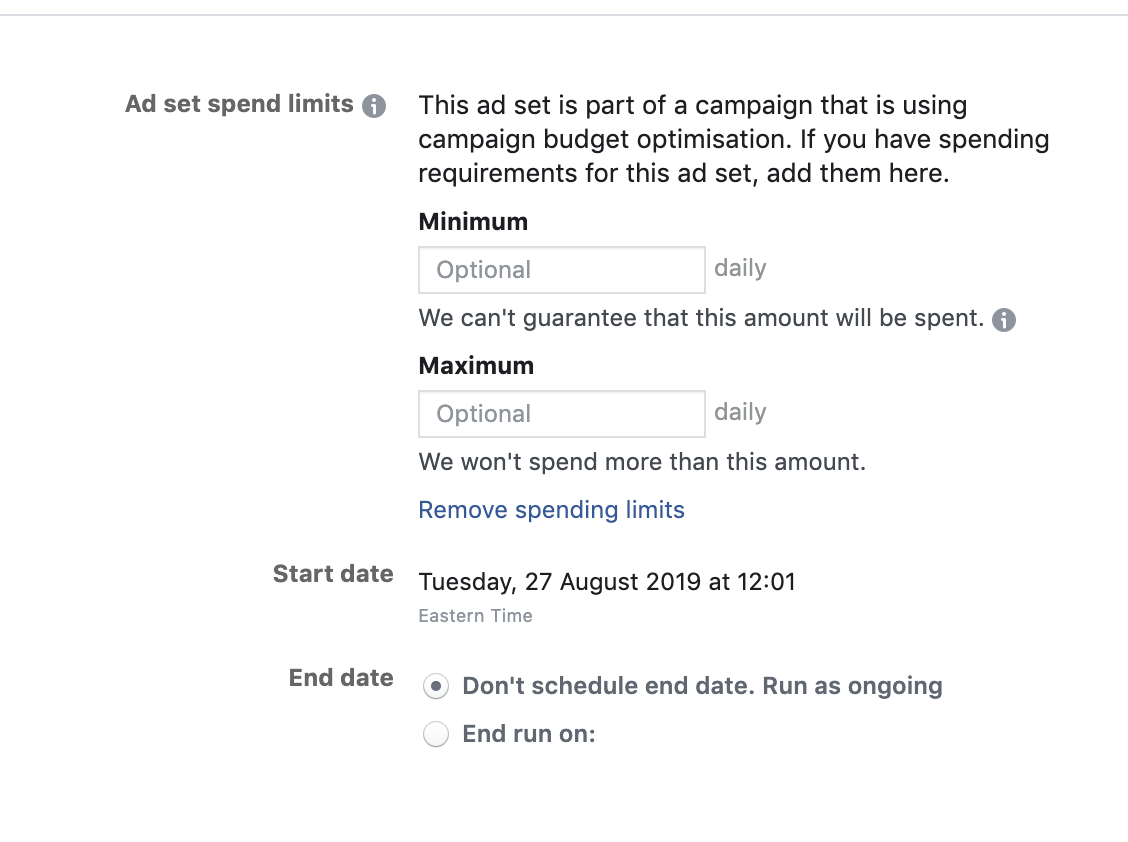Click 'daily' text beside Maximum field
Screen dimensions: 1128x842
tap(740, 412)
